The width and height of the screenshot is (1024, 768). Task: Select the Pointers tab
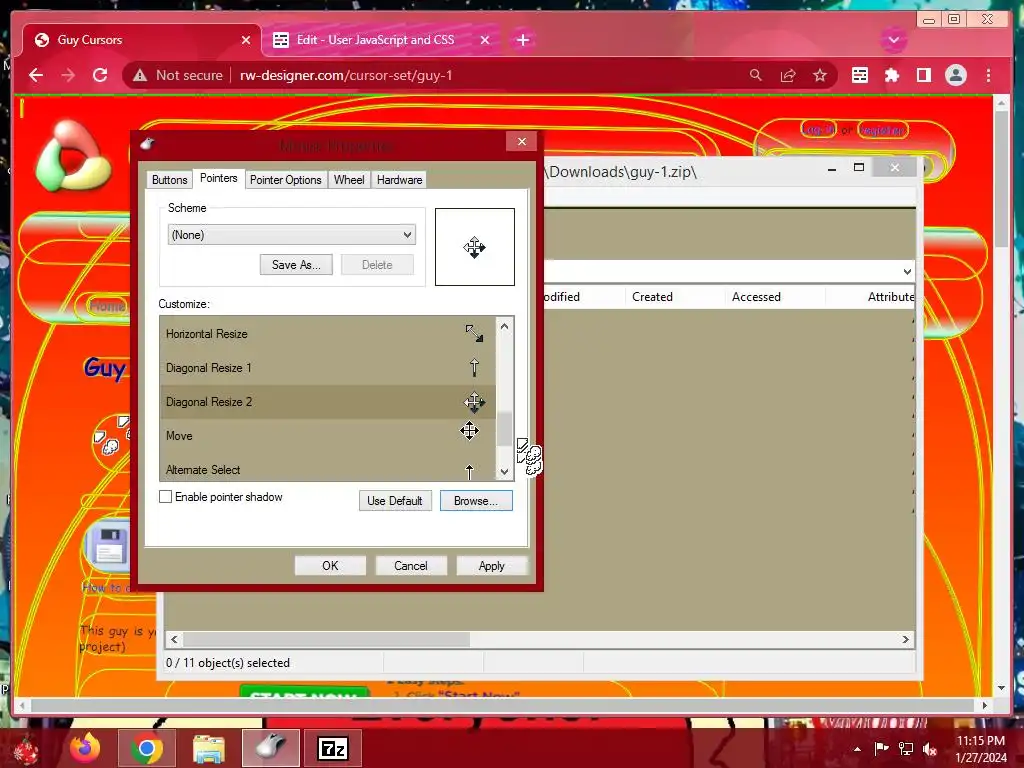click(218, 178)
